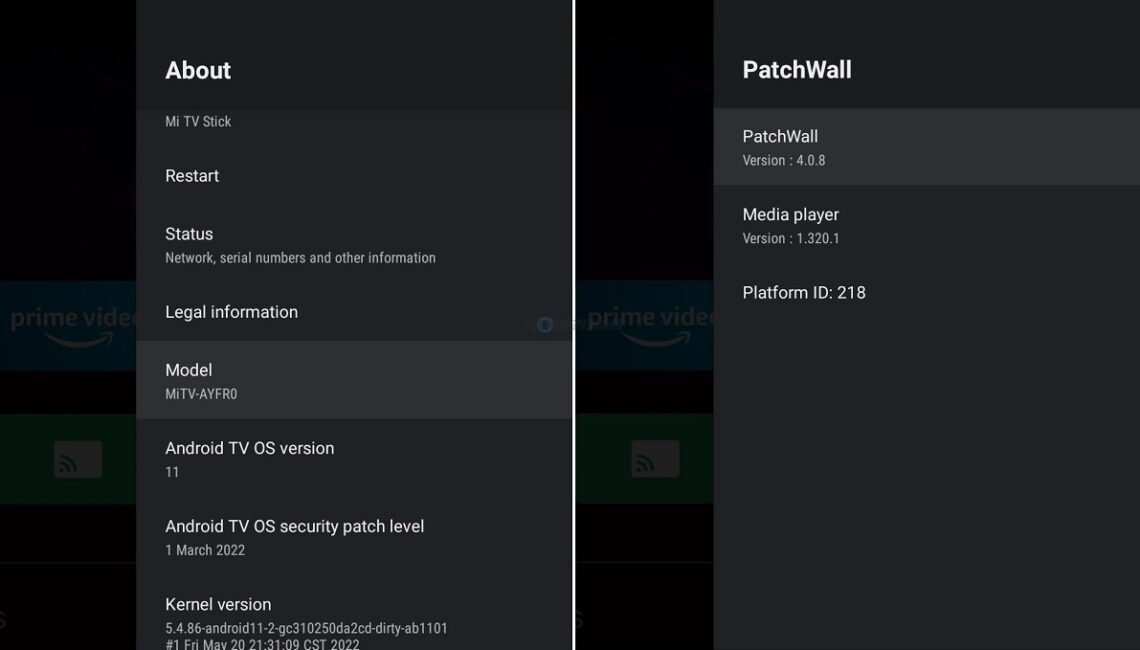Click the Platform ID: 218 row
The image size is (1140, 650).
pyautogui.click(x=804, y=293)
